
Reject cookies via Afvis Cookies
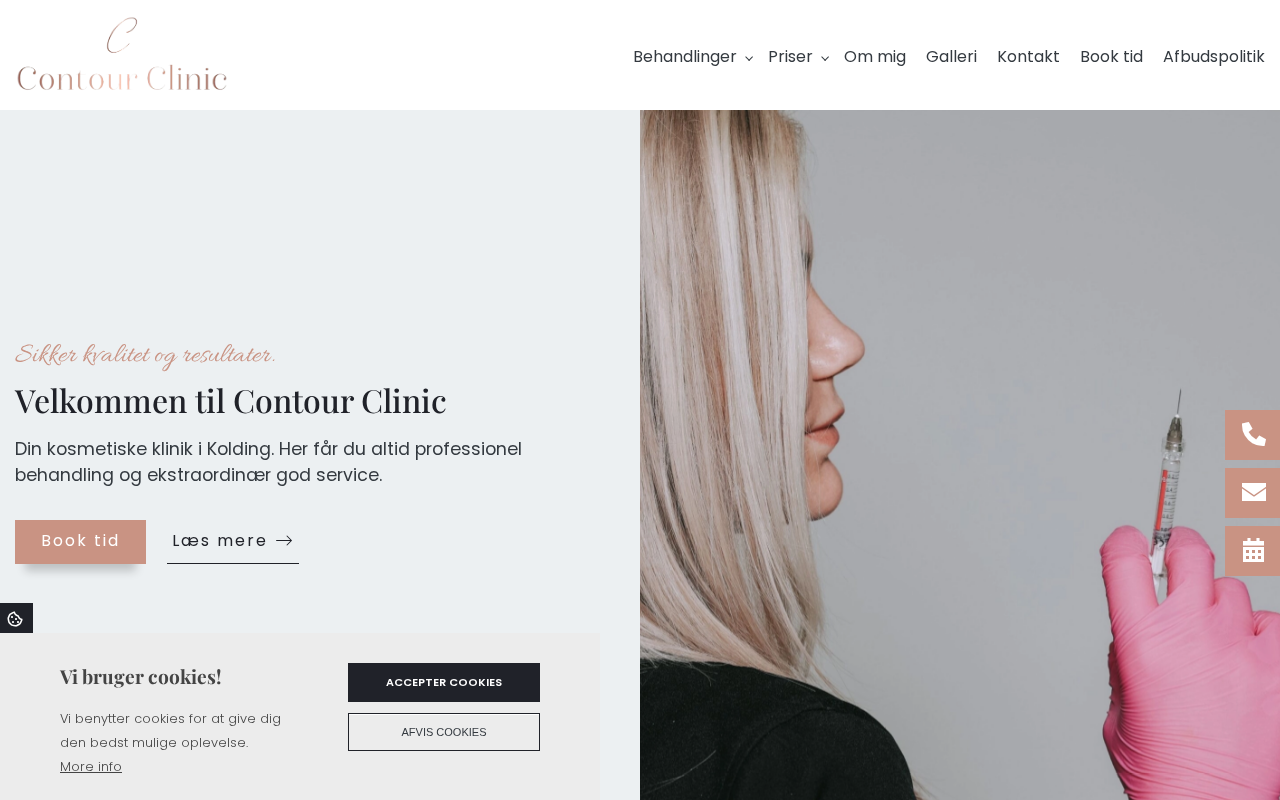444,732
